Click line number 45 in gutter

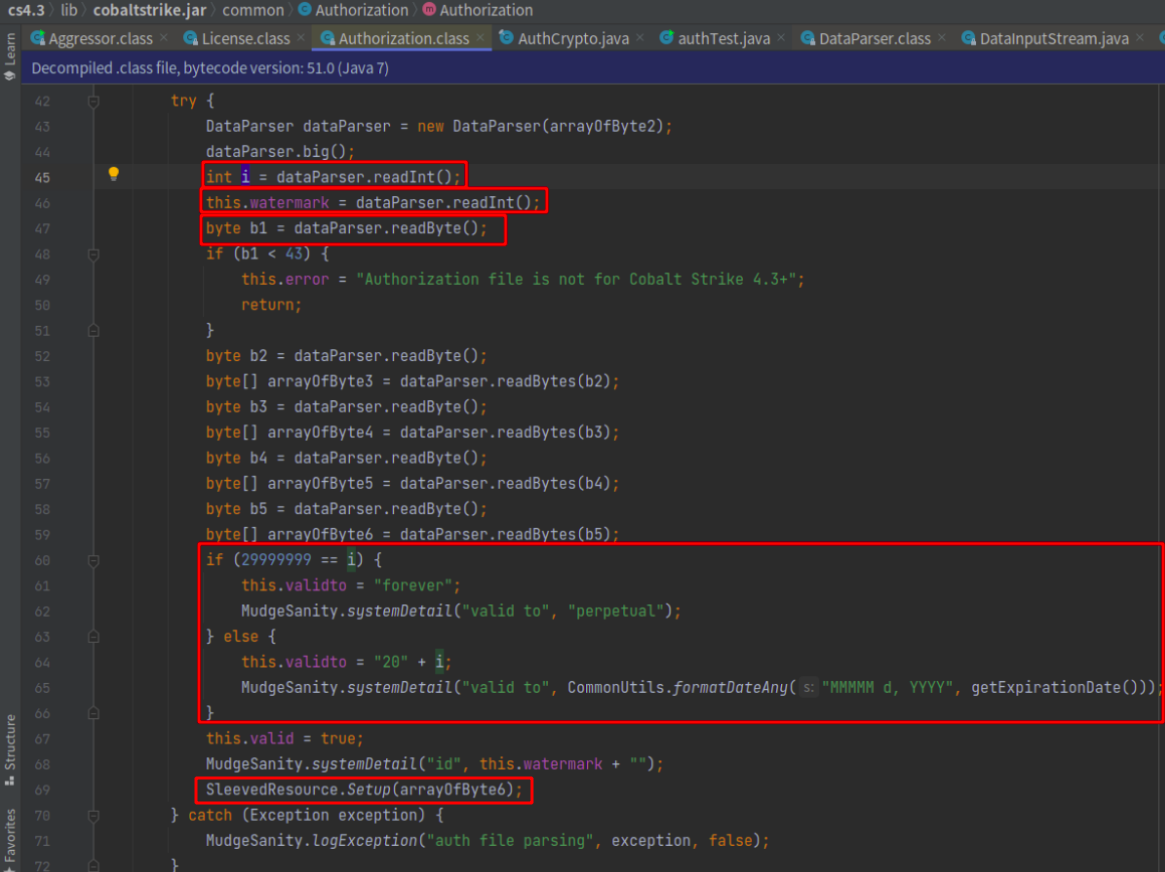(x=42, y=178)
